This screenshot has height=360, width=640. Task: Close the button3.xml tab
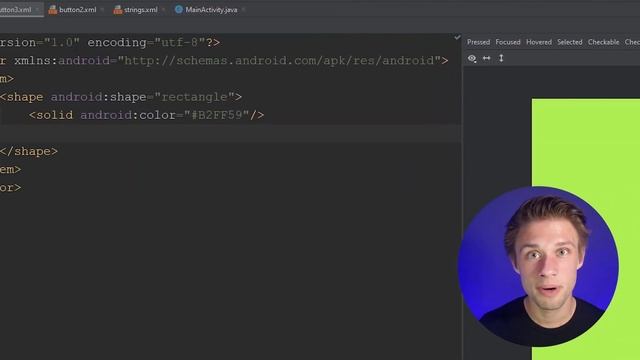pyautogui.click(x=37, y=10)
